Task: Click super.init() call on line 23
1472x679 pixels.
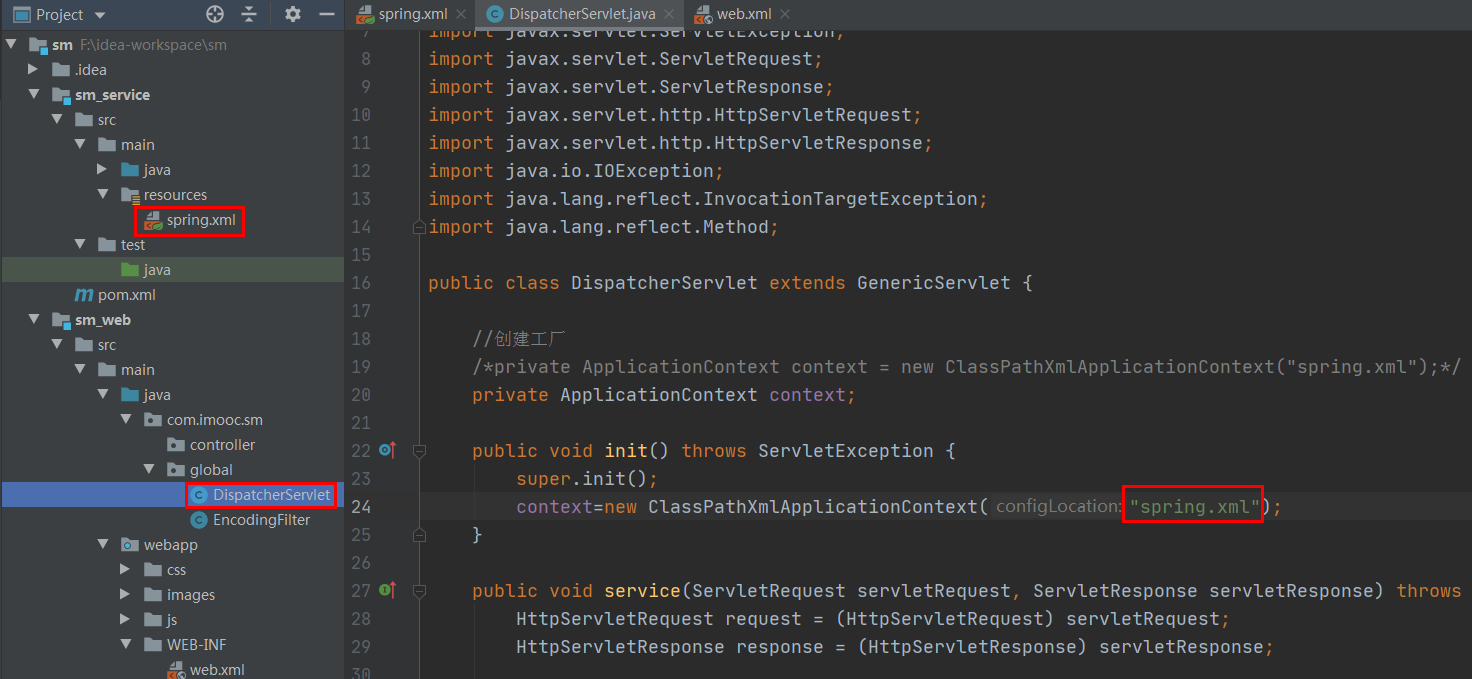Action: point(587,479)
